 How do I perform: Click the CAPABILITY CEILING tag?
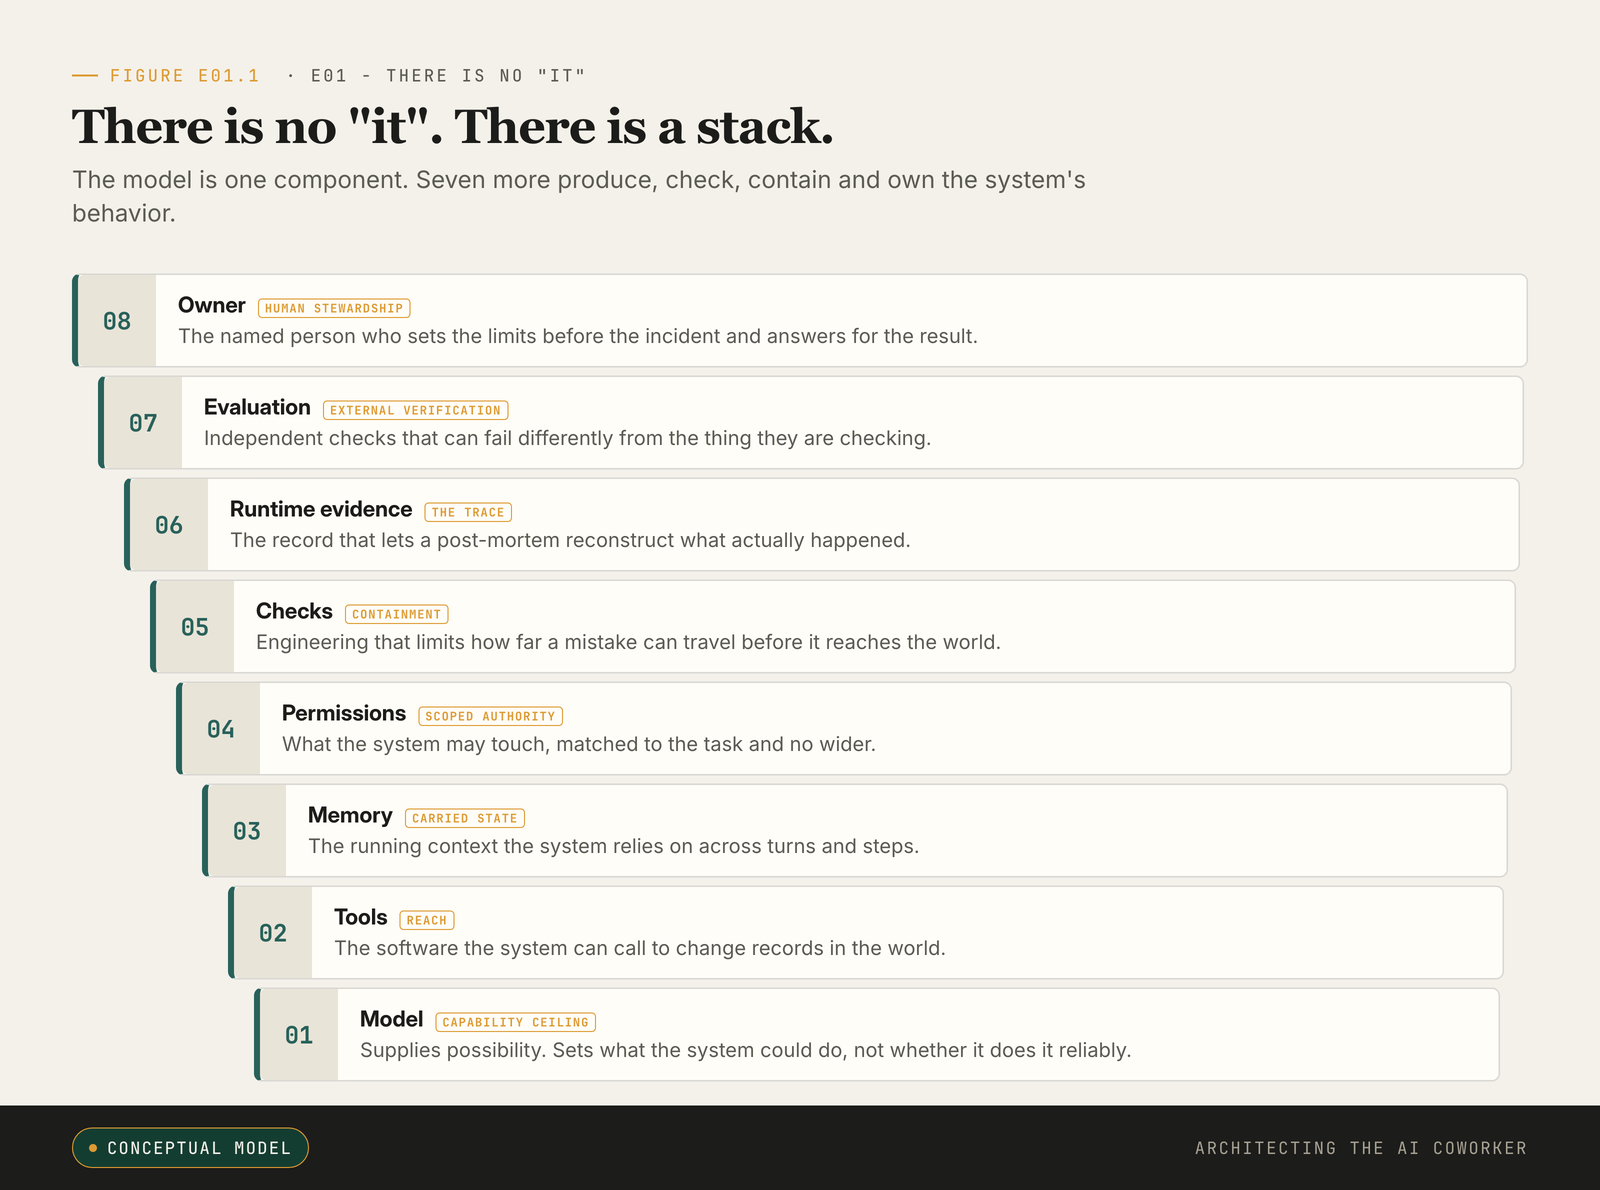[x=516, y=1022]
